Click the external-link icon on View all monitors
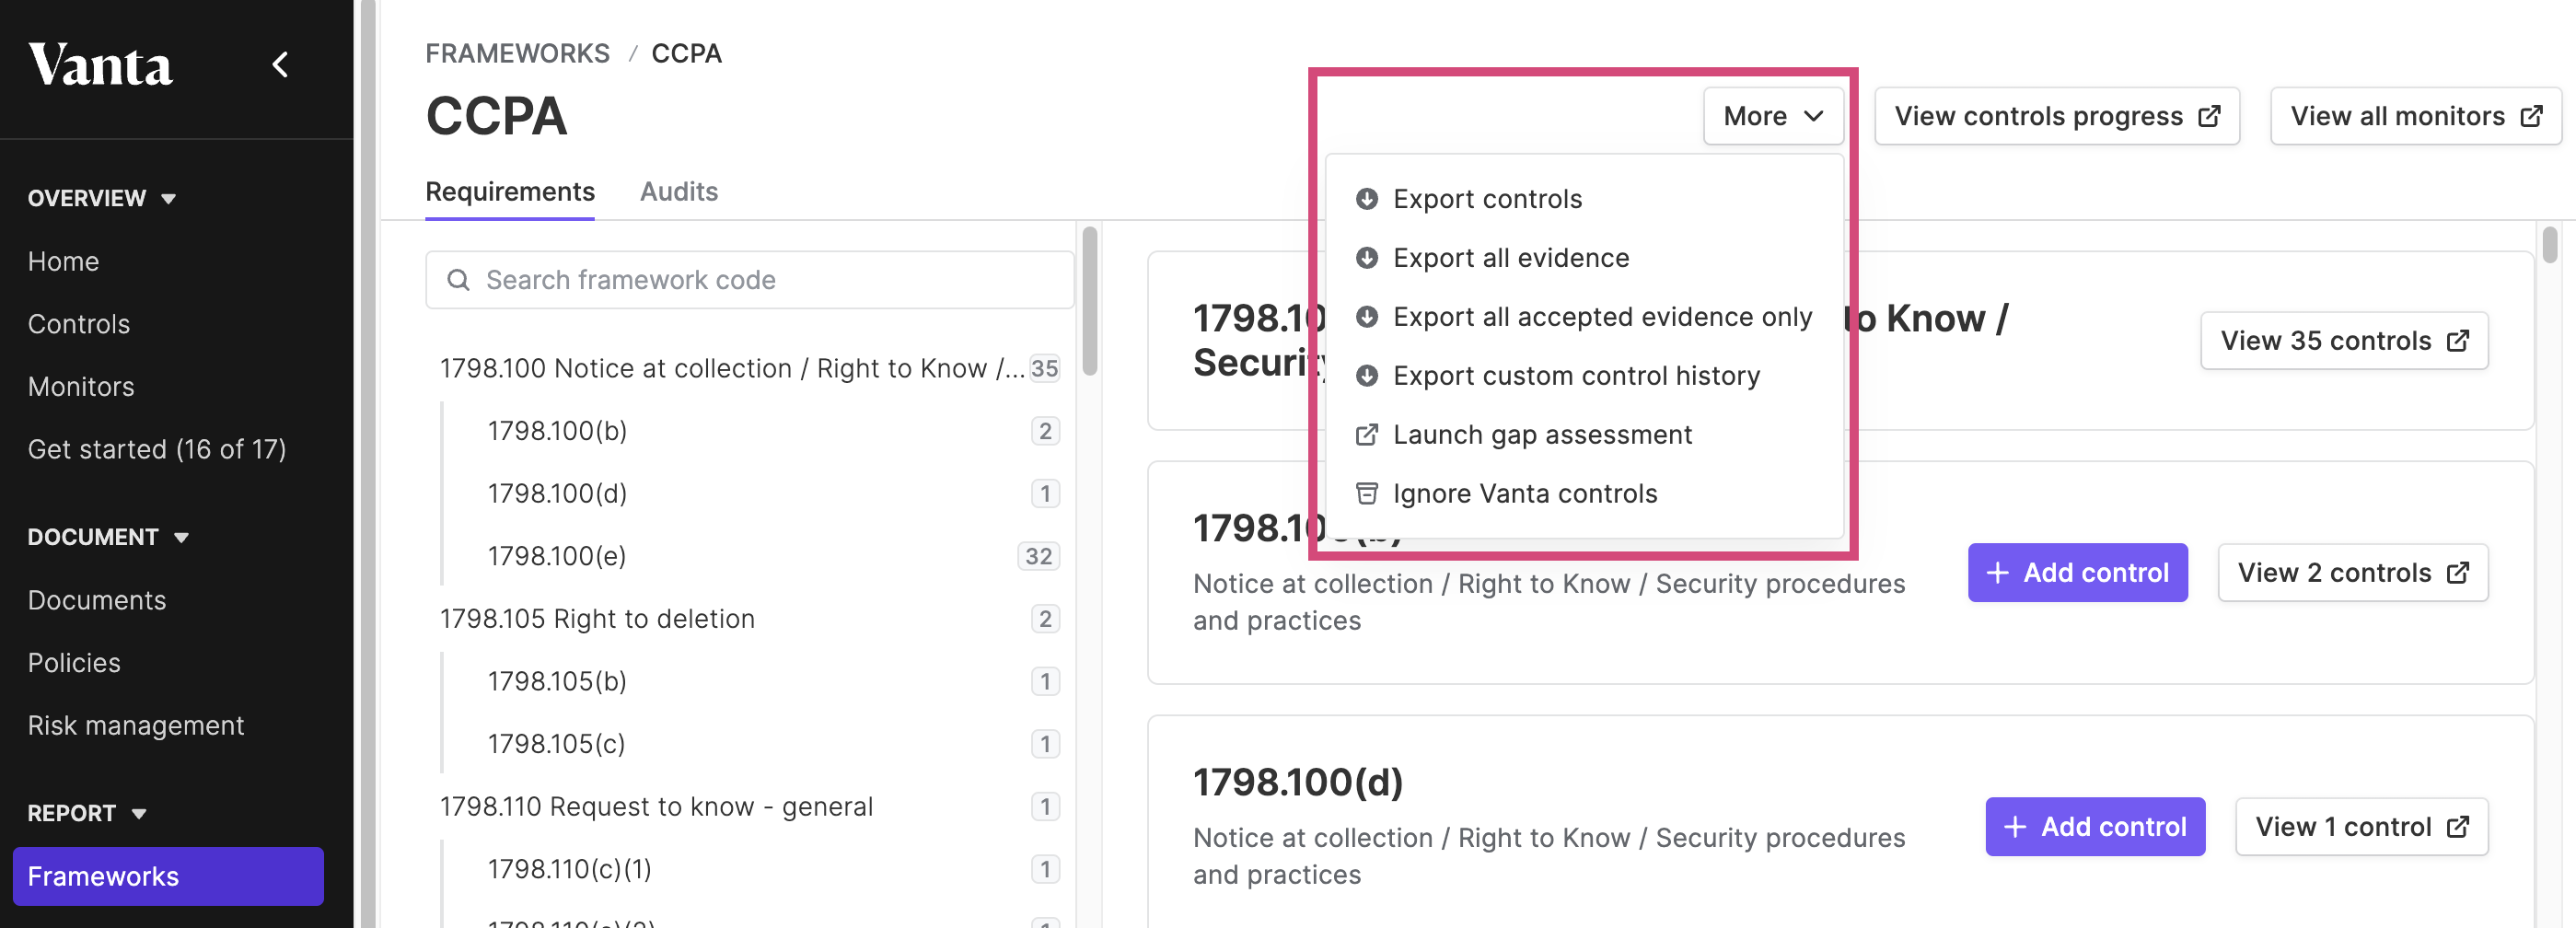This screenshot has width=2576, height=928. coord(2531,116)
